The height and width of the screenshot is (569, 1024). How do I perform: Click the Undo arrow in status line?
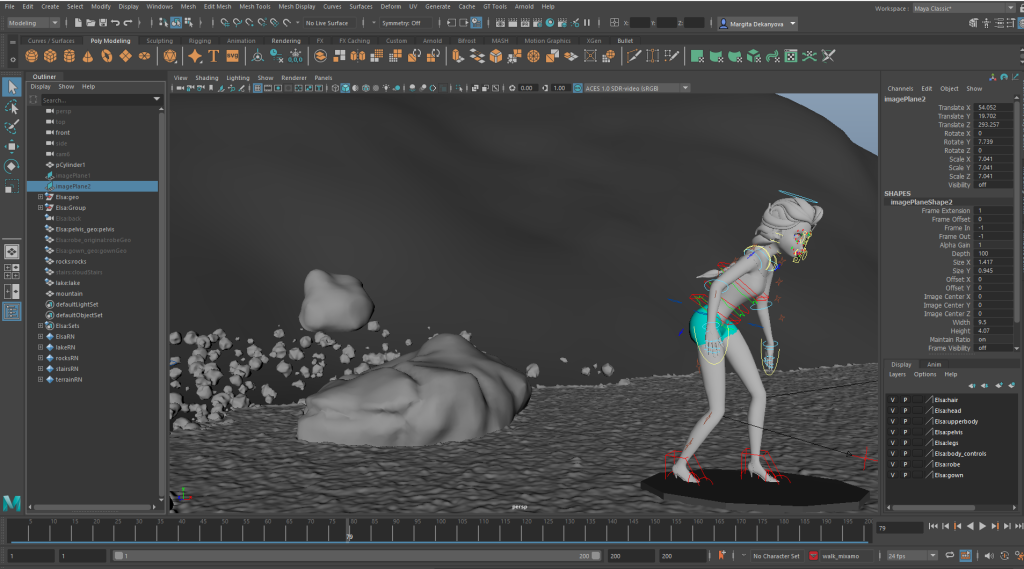(116, 23)
